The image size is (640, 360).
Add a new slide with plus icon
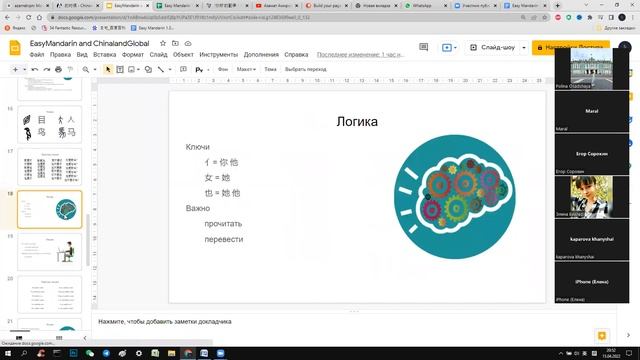[x=15, y=69]
